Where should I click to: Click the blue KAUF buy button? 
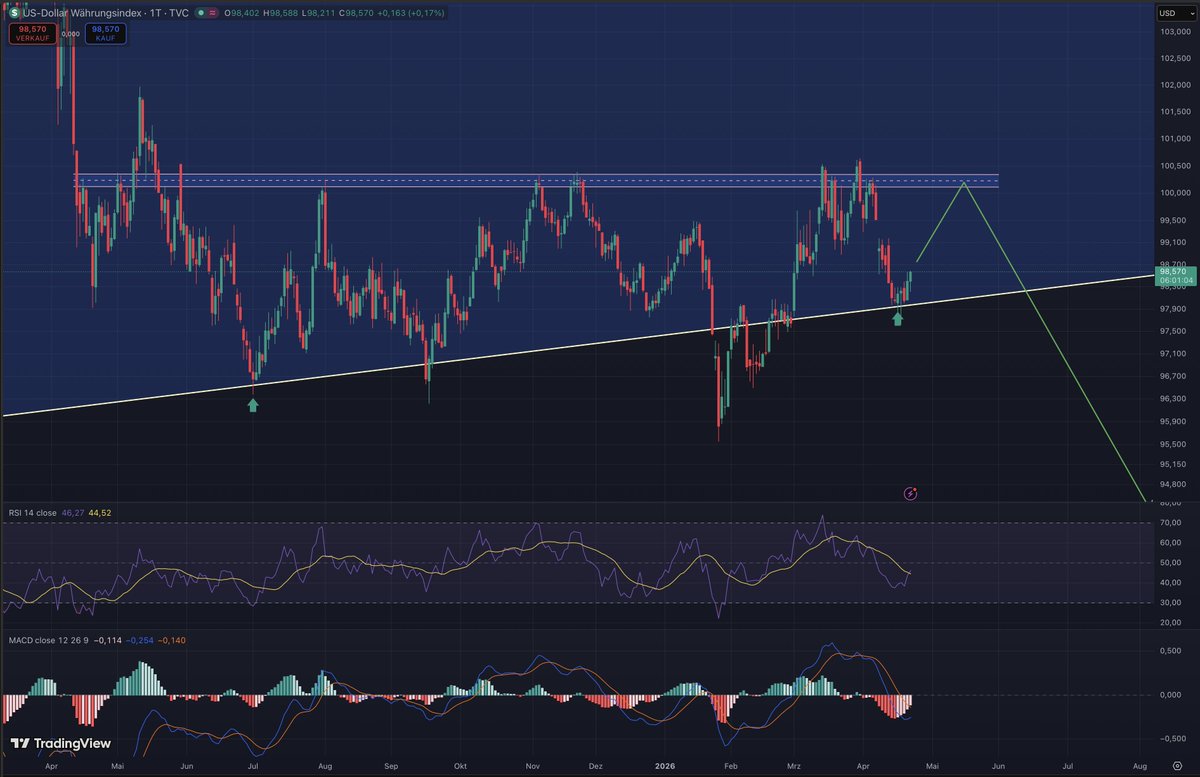point(105,33)
